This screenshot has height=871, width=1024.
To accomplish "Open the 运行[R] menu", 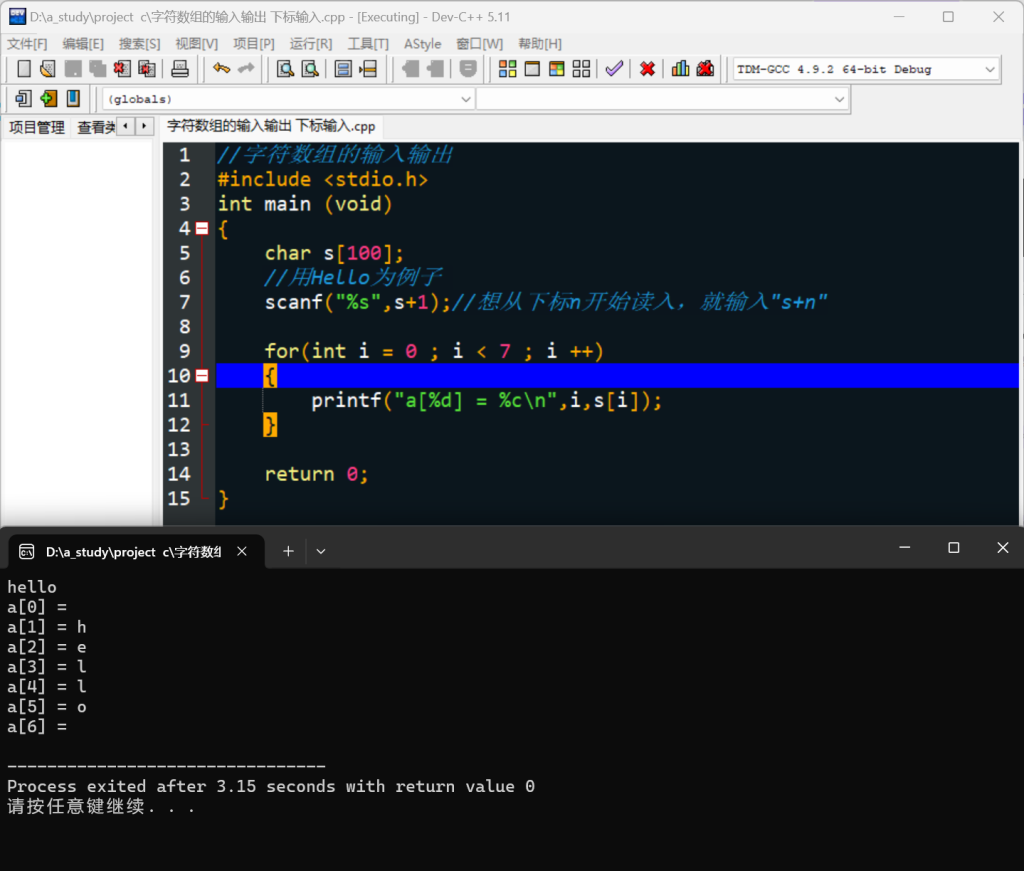I will point(311,44).
